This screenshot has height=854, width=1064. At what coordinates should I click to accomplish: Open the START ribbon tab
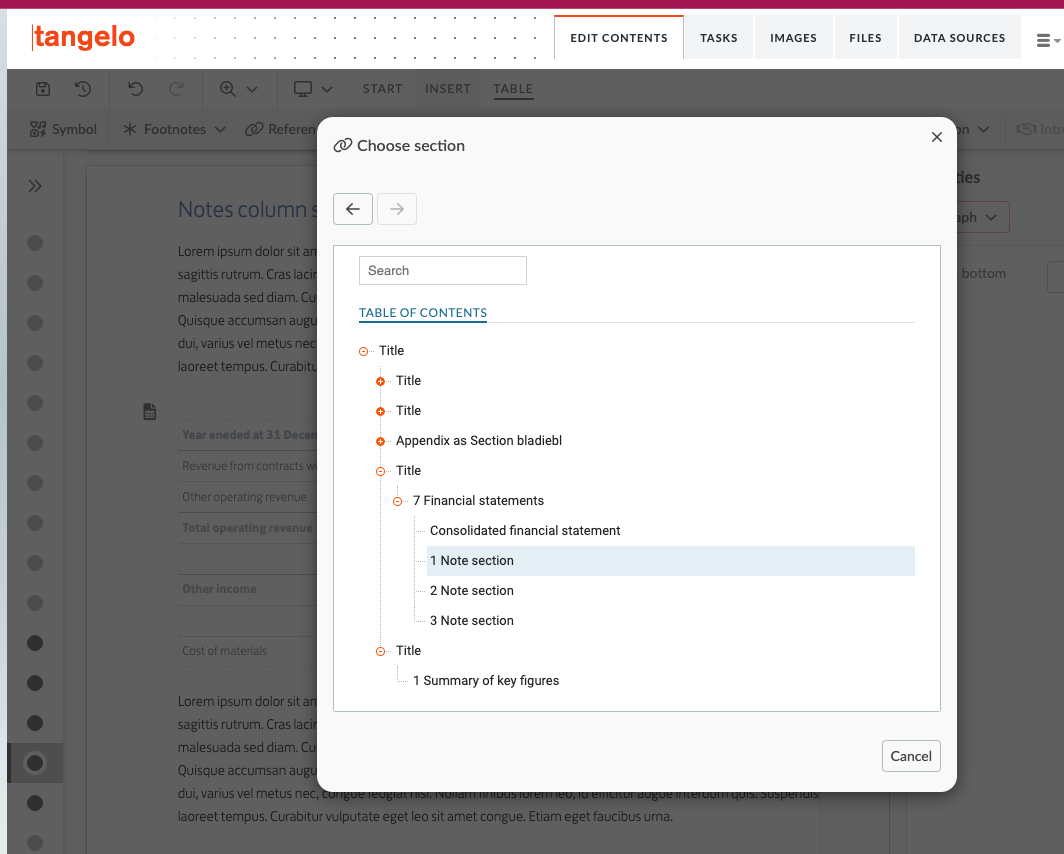click(x=382, y=89)
